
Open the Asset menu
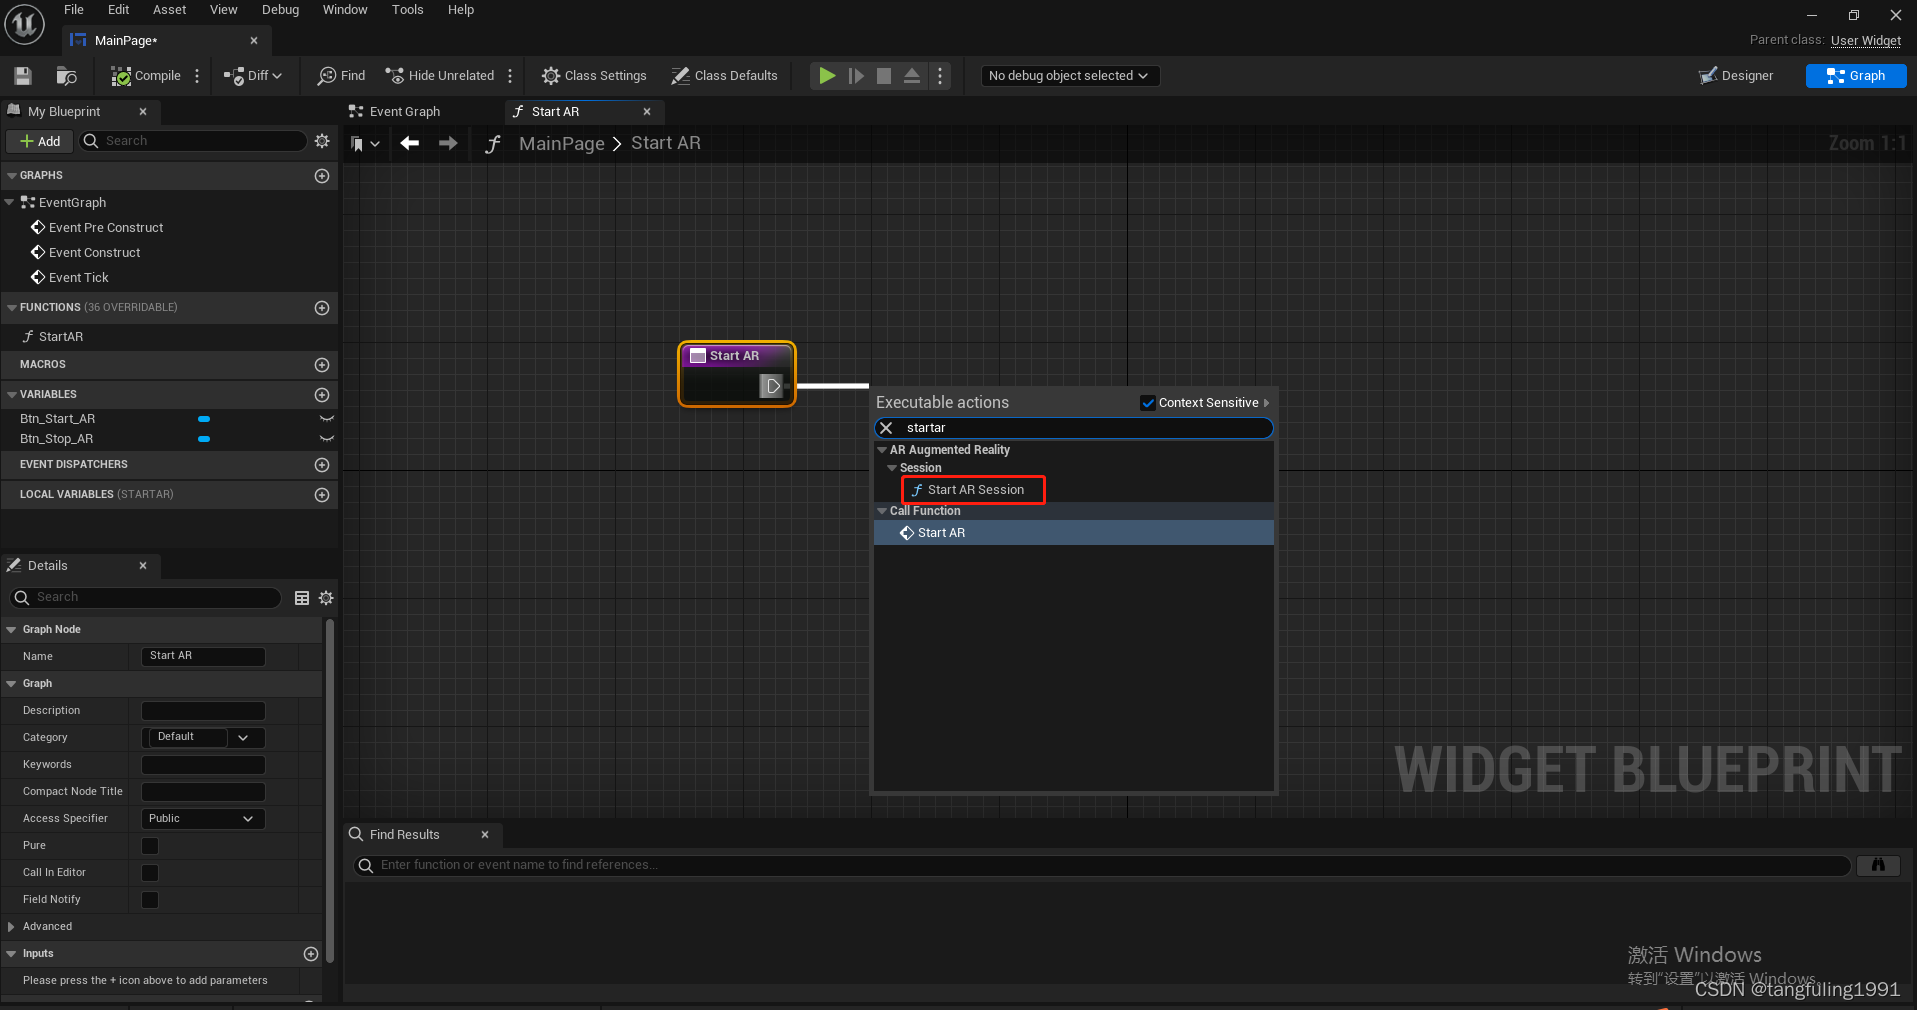click(x=170, y=10)
